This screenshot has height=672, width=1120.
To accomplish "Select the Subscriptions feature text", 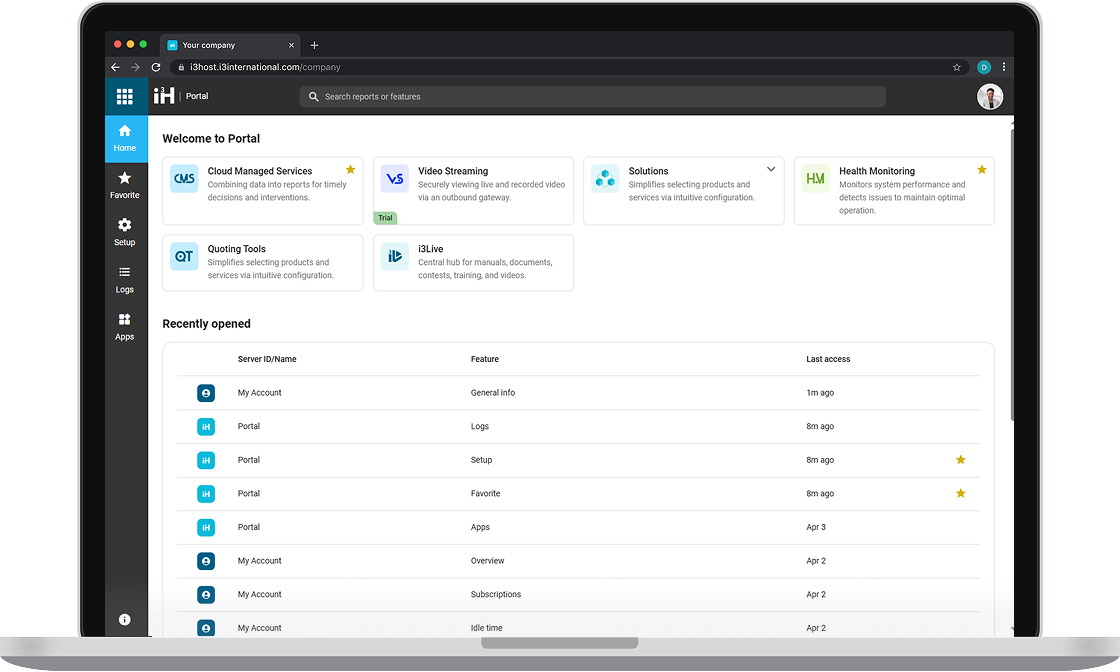I will click(x=496, y=594).
